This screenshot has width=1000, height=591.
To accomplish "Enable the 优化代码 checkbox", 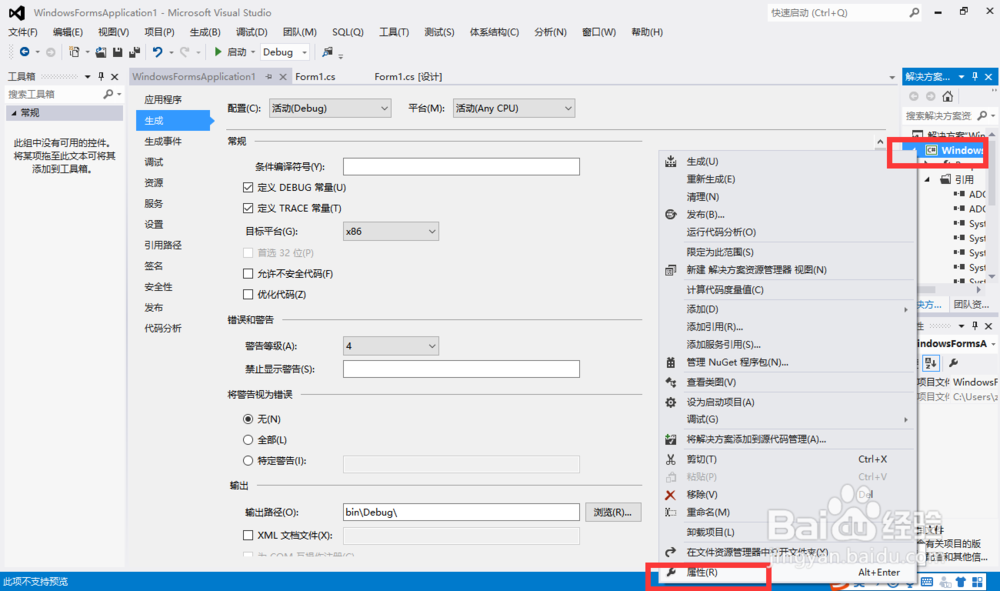I will pos(248,294).
